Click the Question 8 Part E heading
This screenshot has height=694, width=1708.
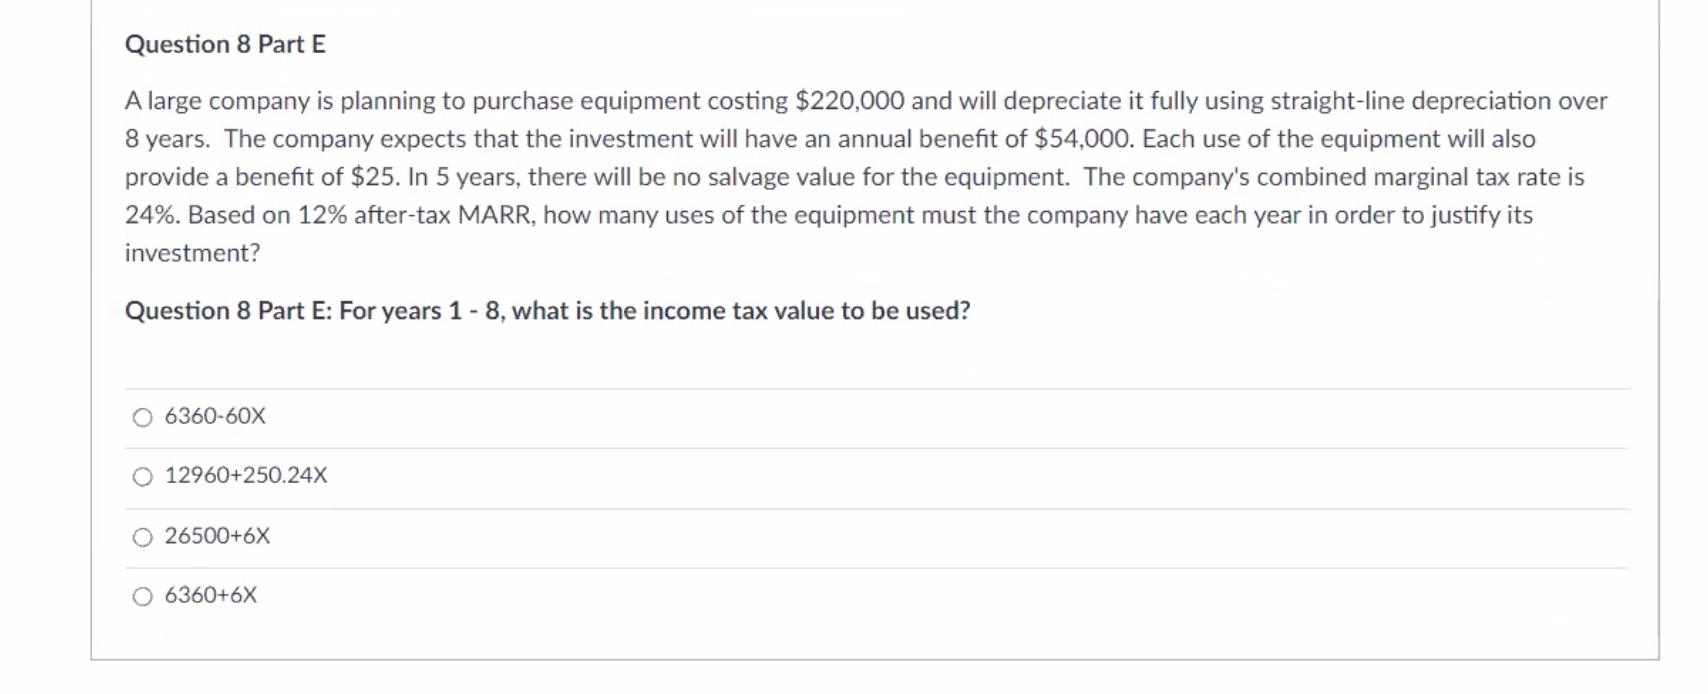224,43
